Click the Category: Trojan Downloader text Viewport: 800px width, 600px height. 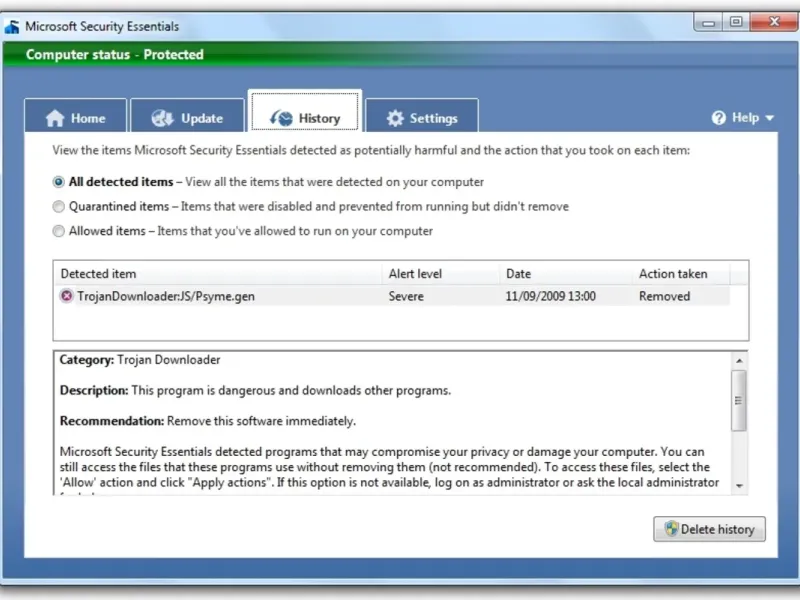click(x=140, y=360)
